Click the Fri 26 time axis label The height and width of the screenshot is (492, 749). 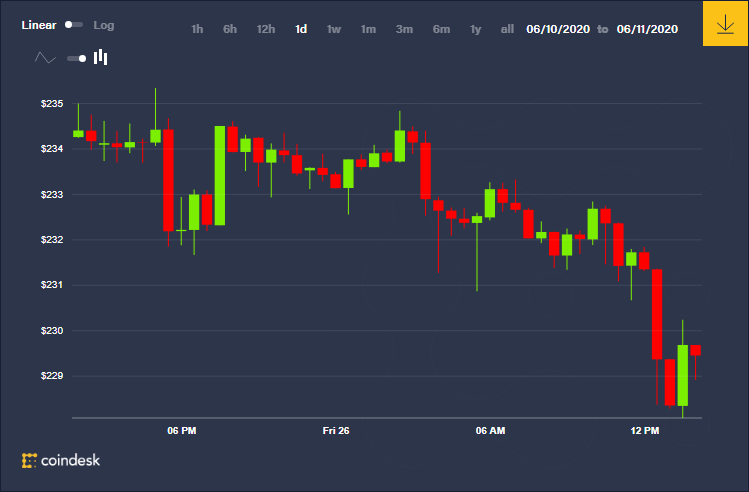pos(336,431)
